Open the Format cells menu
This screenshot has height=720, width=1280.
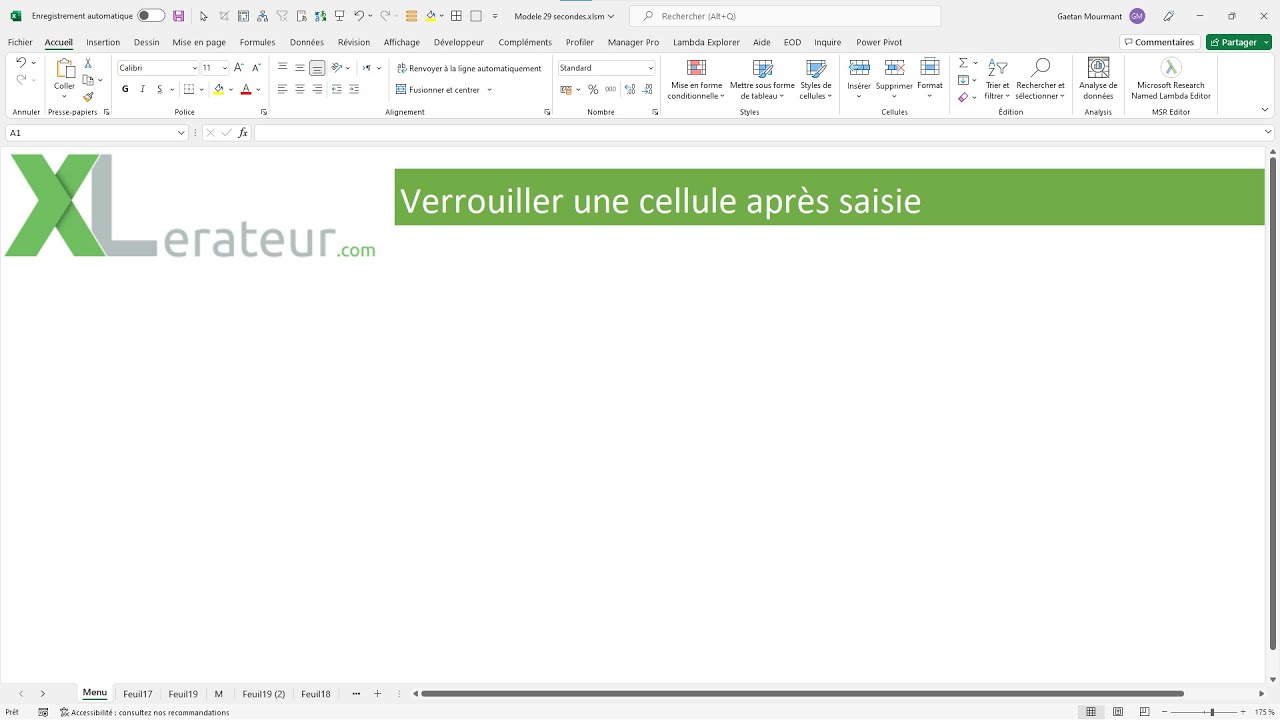[x=930, y=78]
